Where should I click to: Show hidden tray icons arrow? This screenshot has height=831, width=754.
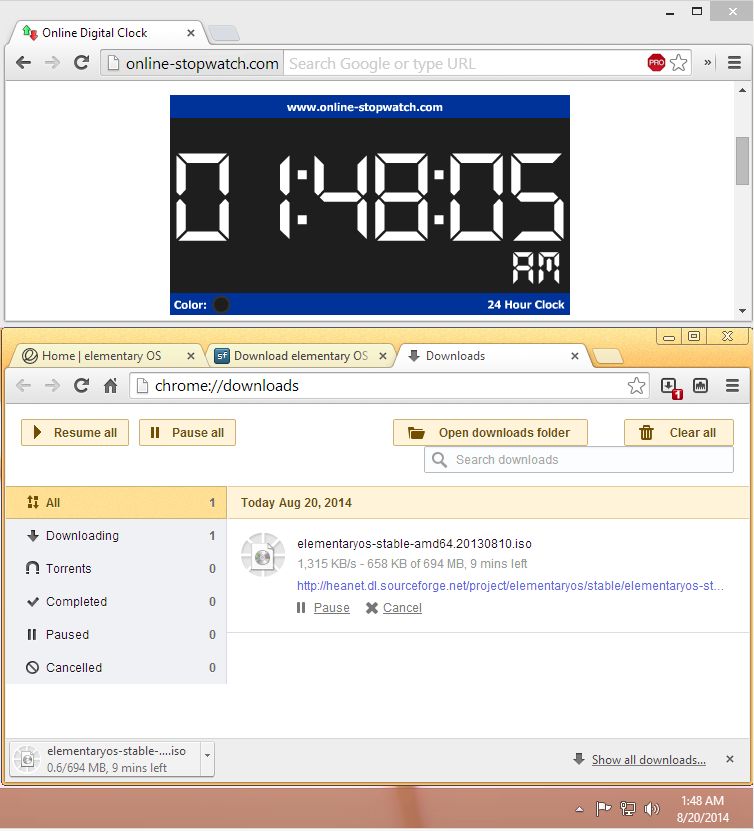tap(579, 809)
